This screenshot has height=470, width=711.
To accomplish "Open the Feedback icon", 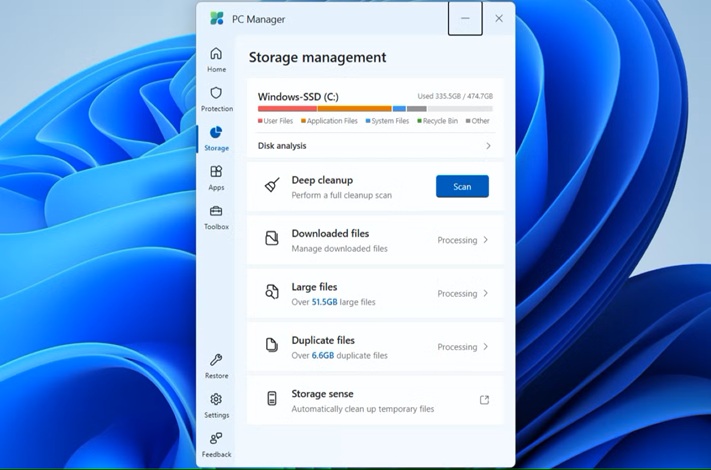I will click(216, 438).
